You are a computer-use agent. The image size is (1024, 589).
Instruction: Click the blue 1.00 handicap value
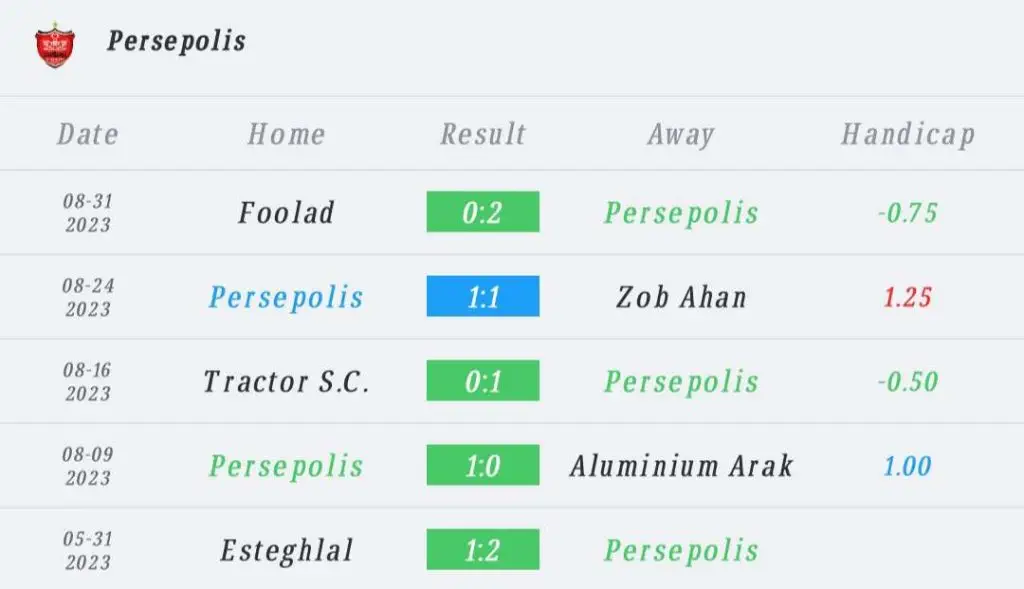(908, 466)
